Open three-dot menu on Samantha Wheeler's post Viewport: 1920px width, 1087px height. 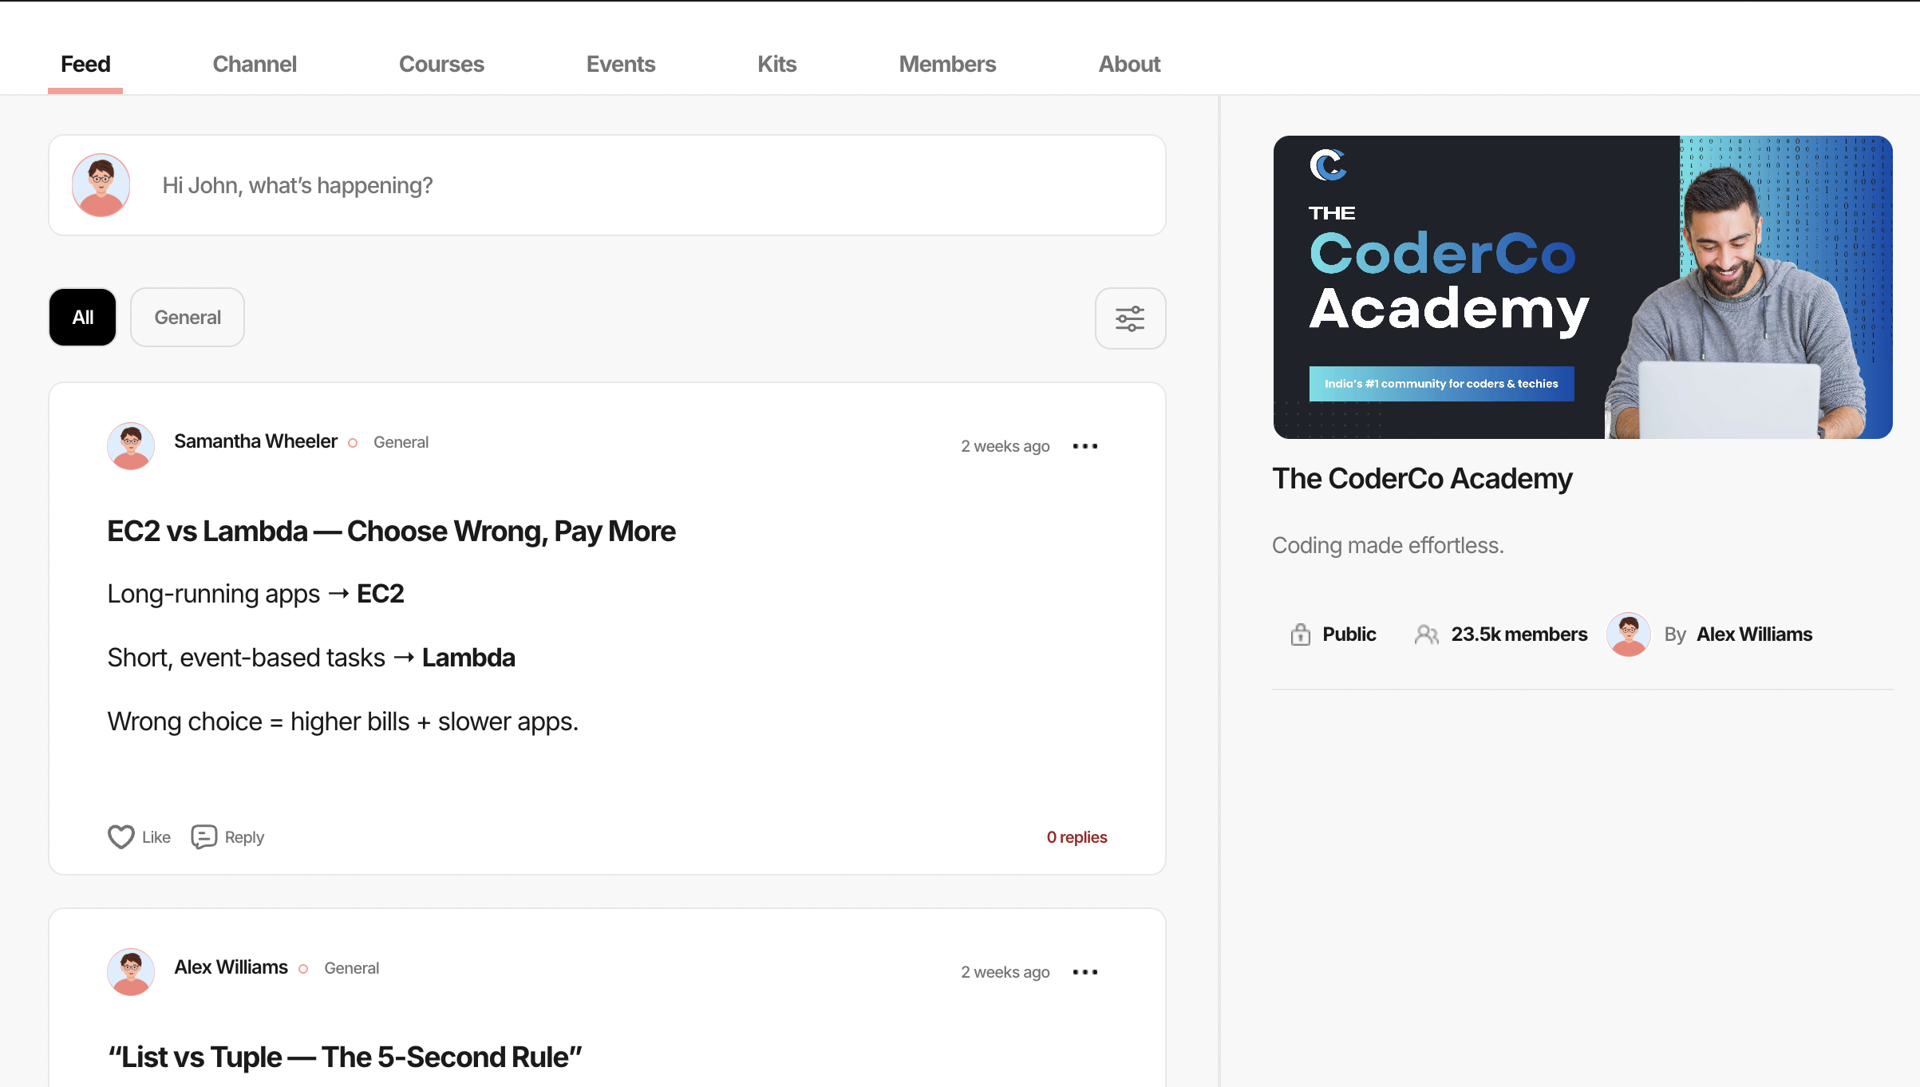[x=1085, y=446]
